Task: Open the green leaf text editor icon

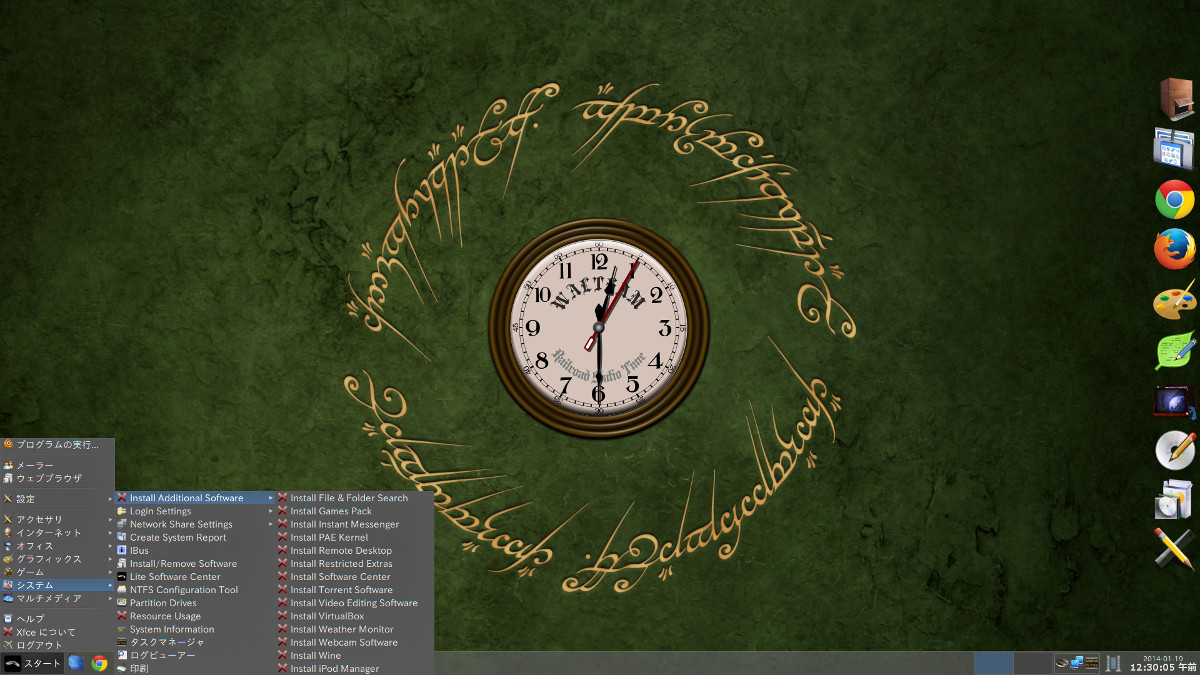Action: pyautogui.click(x=1175, y=351)
